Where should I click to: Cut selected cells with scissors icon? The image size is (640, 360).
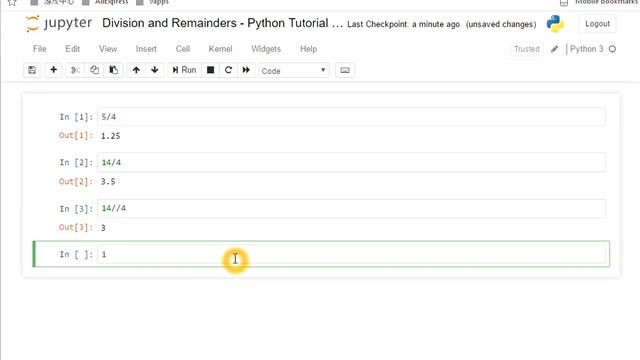click(75, 70)
